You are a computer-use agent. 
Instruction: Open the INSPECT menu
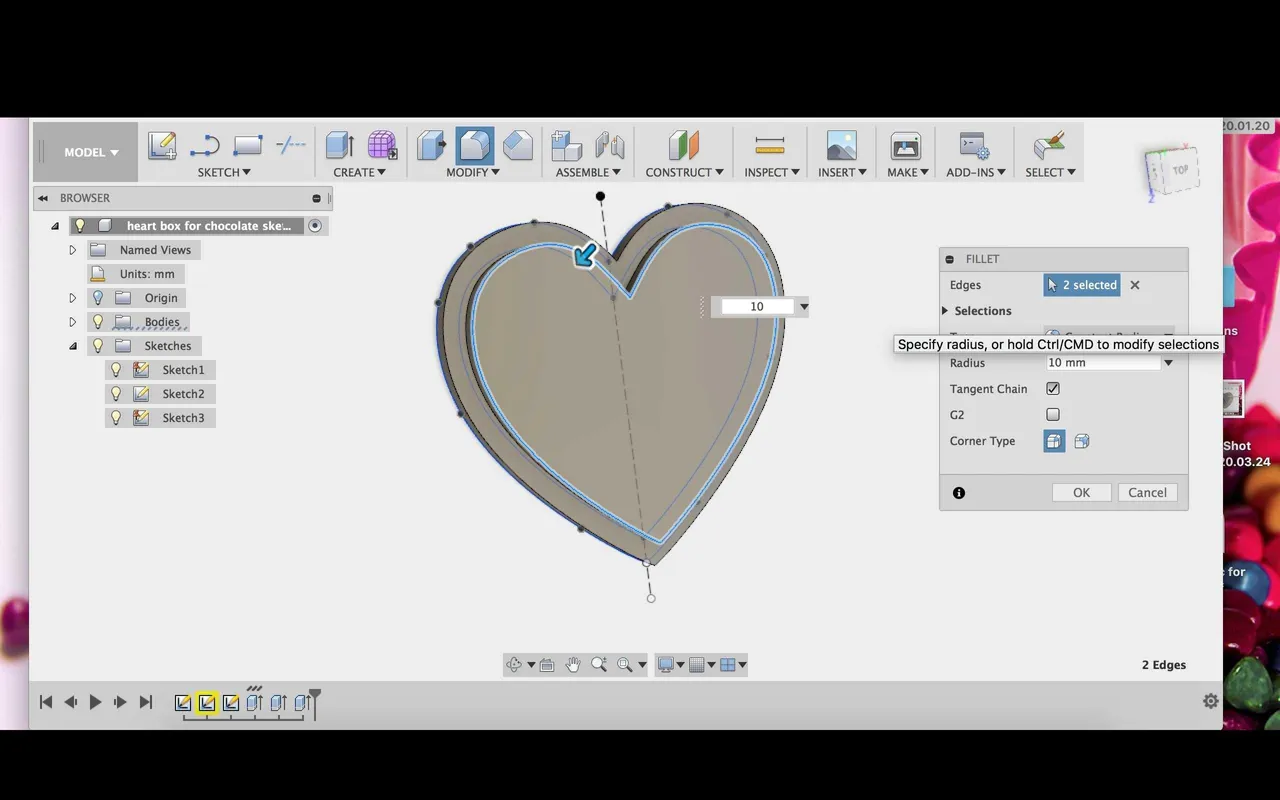(x=772, y=172)
